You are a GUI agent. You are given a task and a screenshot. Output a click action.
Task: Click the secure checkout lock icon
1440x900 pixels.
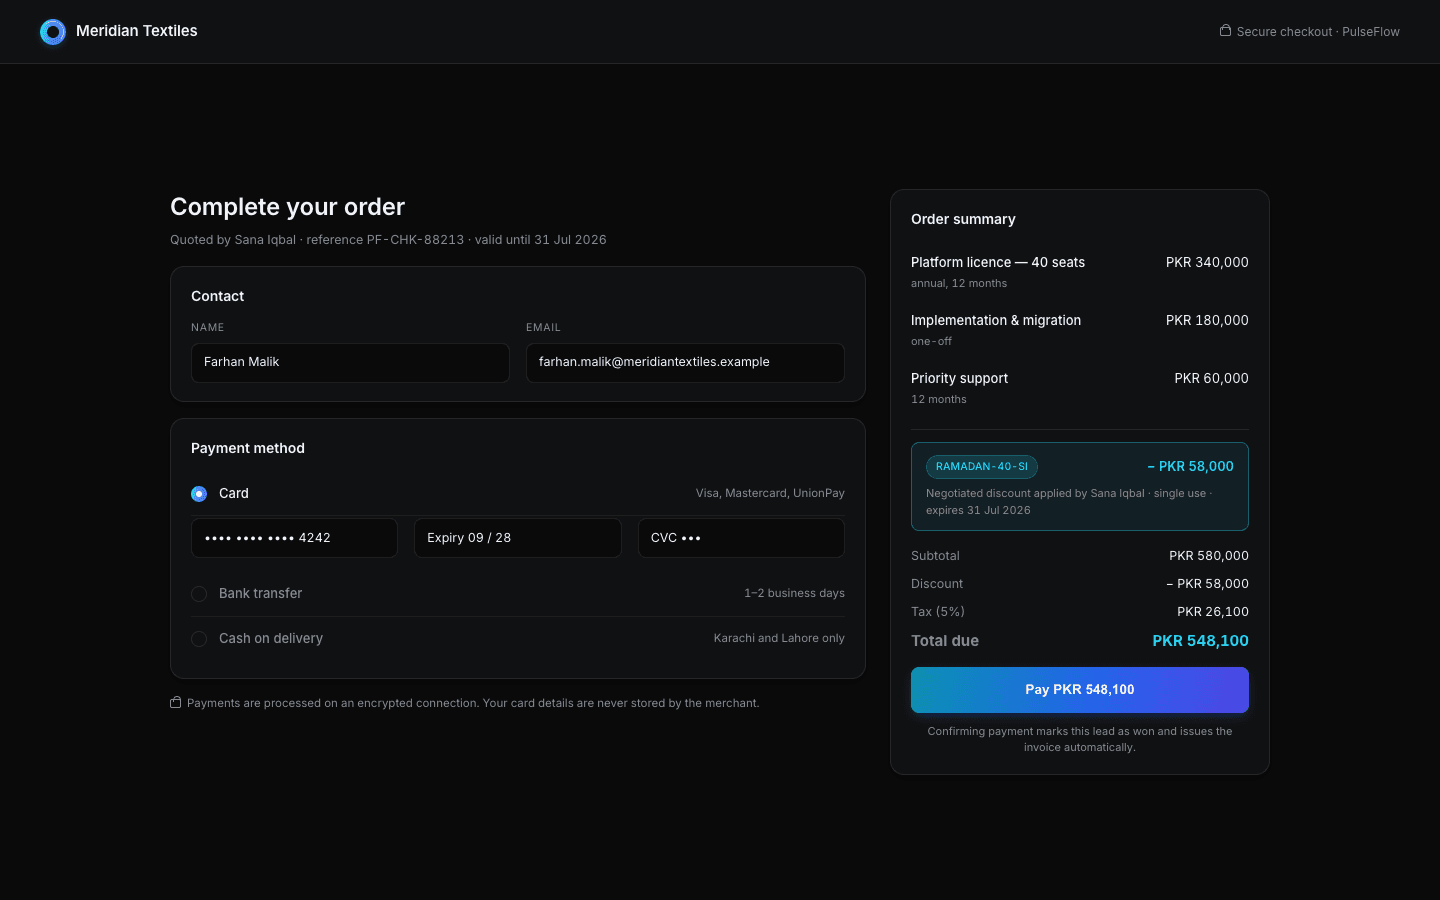[1225, 31]
